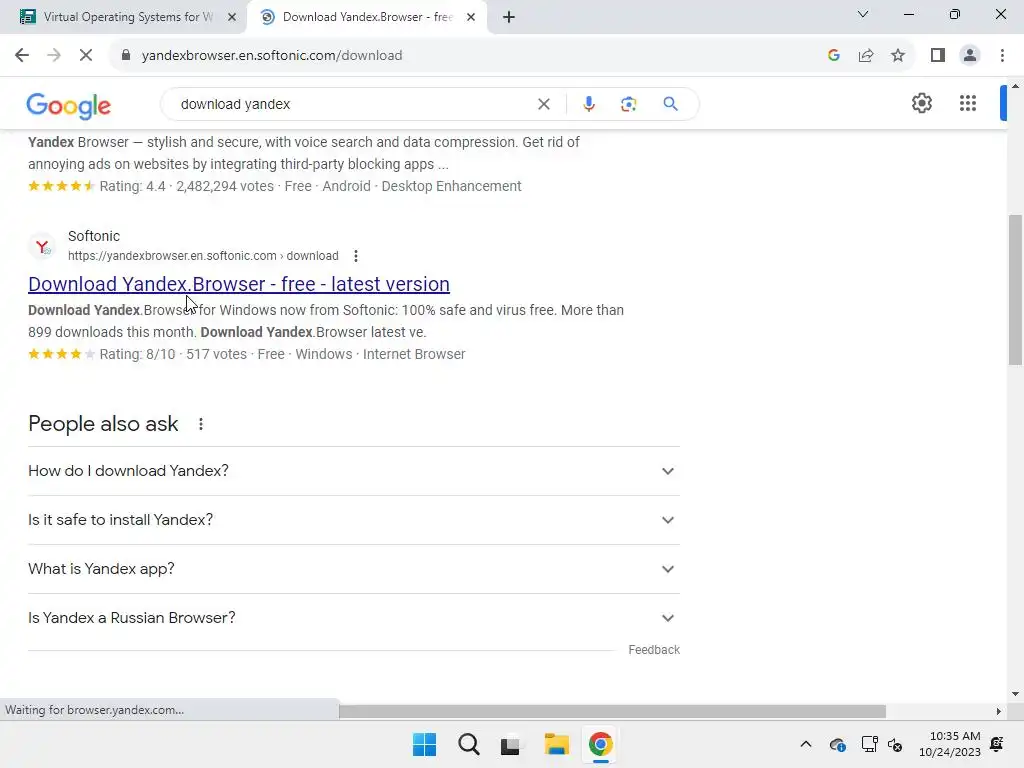The width and height of the screenshot is (1024, 768).
Task: Click the Feedback link
Action: pos(654,650)
